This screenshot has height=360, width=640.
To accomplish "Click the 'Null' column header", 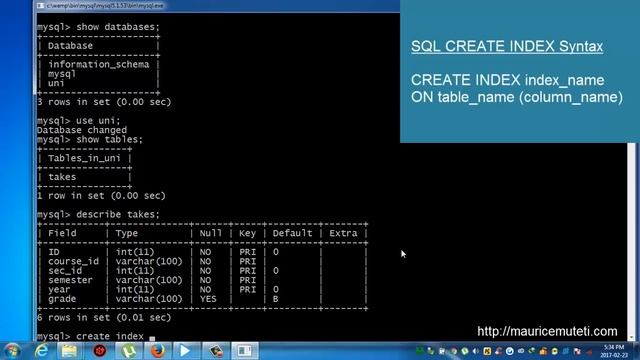I will tap(211, 233).
